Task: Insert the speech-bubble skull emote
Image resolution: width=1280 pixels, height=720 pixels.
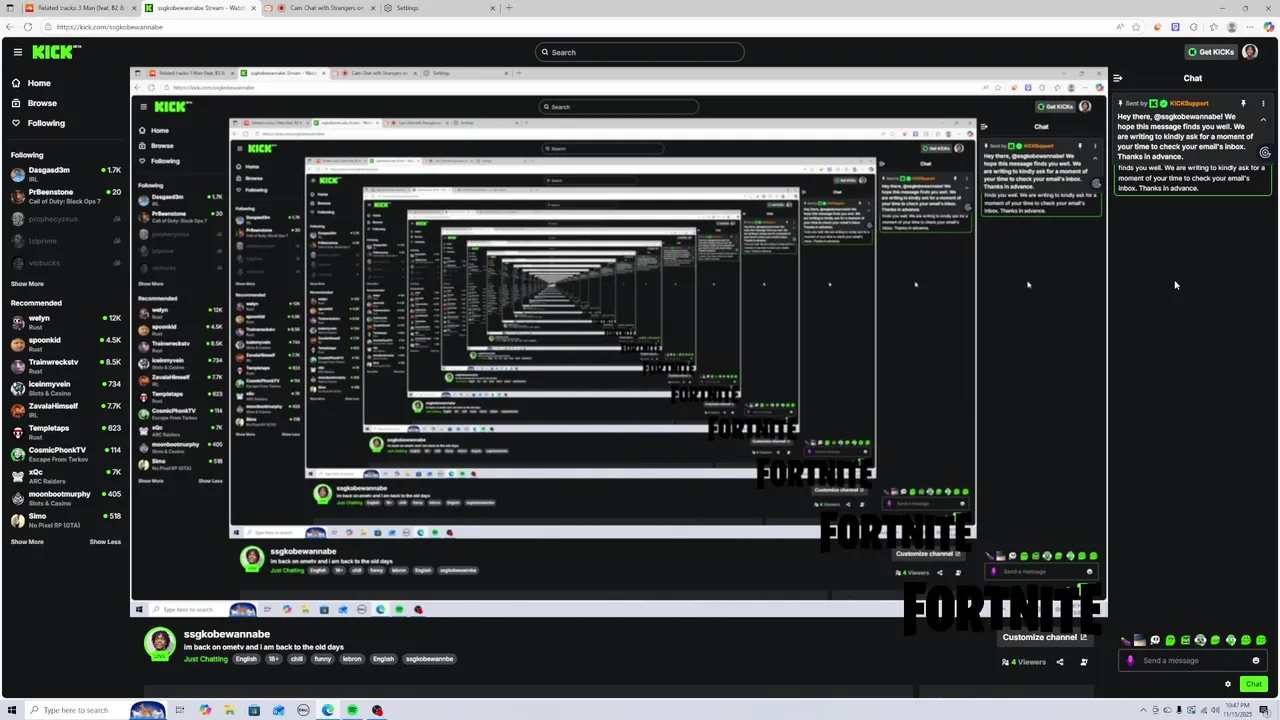Action: 1155,640
